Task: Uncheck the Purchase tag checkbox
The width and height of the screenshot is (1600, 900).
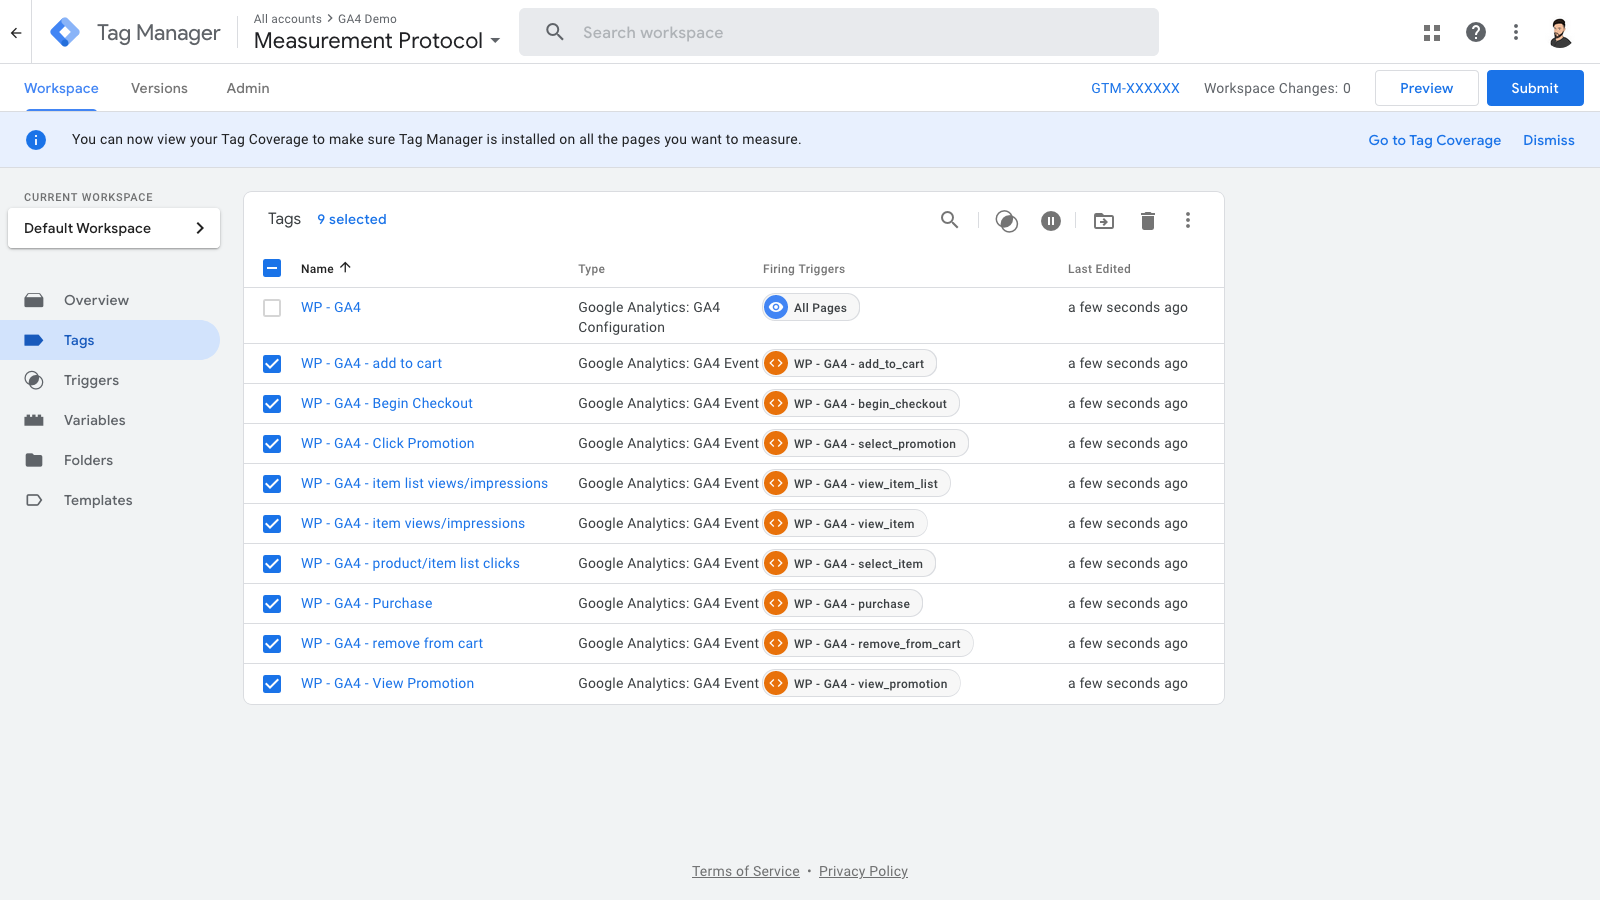Action: click(x=272, y=604)
